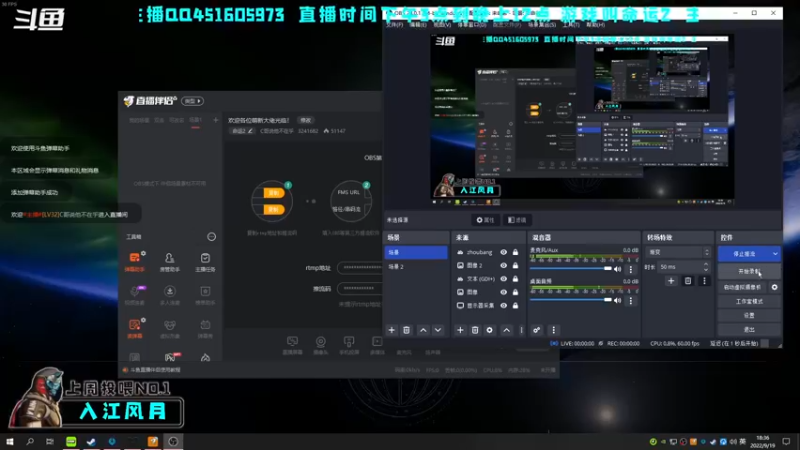Toggle visibility of the 图像 source

(x=504, y=292)
